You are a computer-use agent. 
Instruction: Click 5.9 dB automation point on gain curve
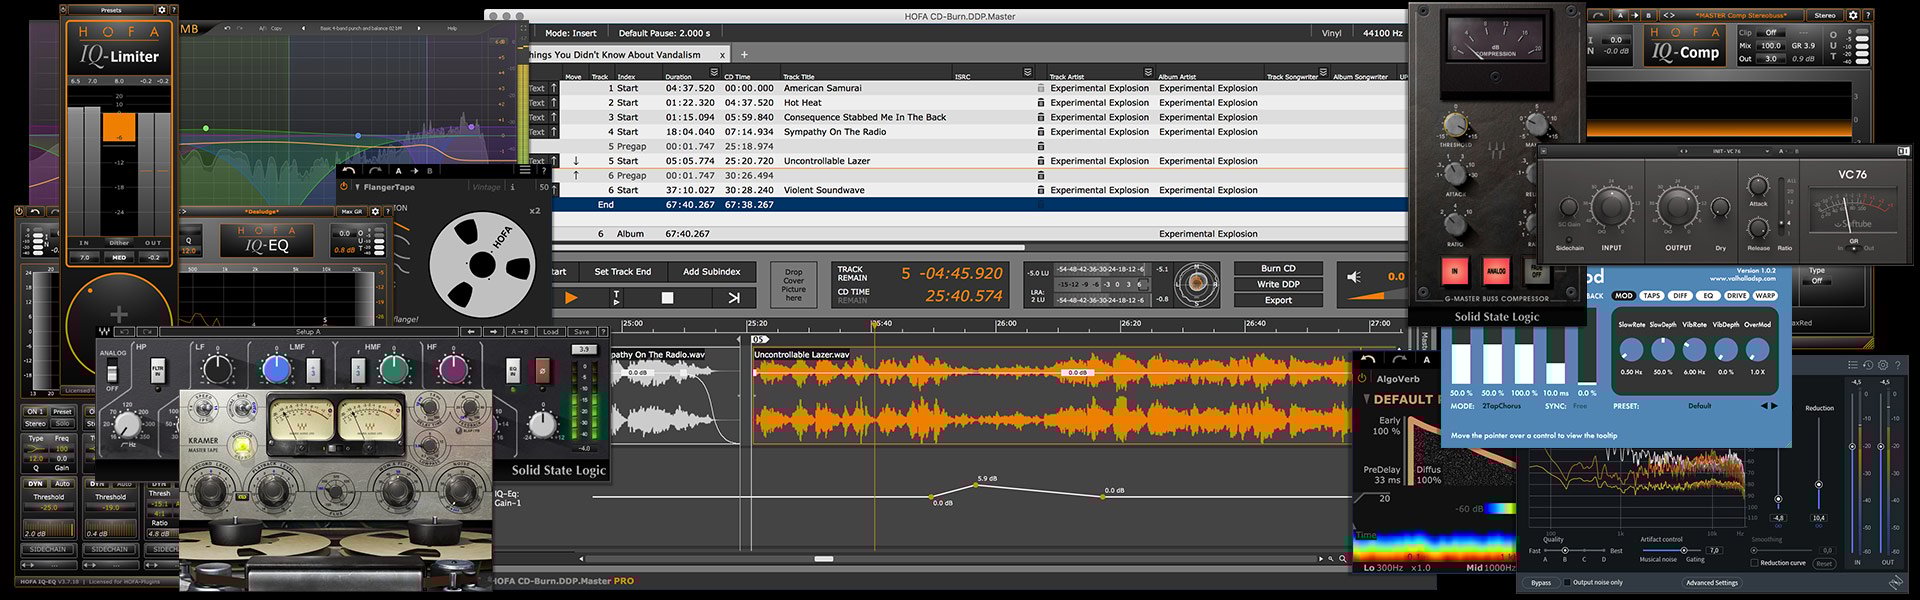click(976, 486)
